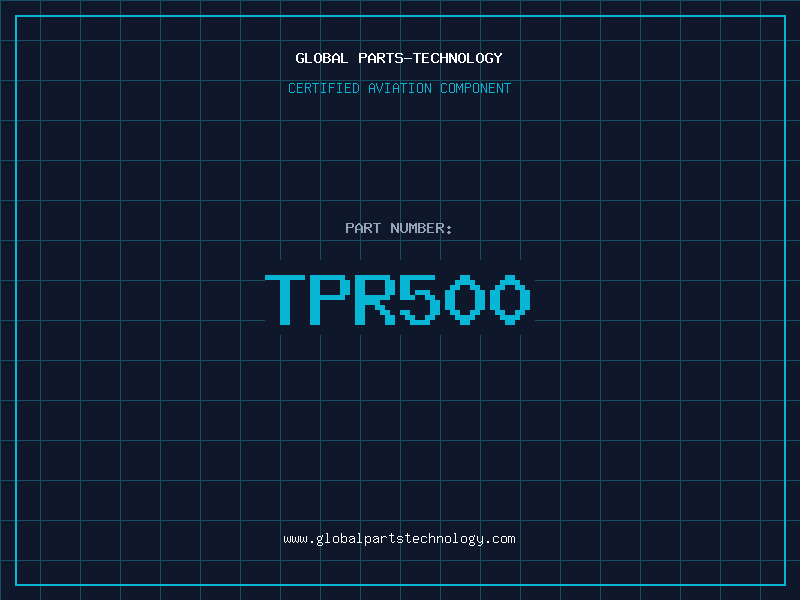
Task: Click the CERTIFIED AVIATION COMPONENT subtitle
Action: (x=399, y=88)
